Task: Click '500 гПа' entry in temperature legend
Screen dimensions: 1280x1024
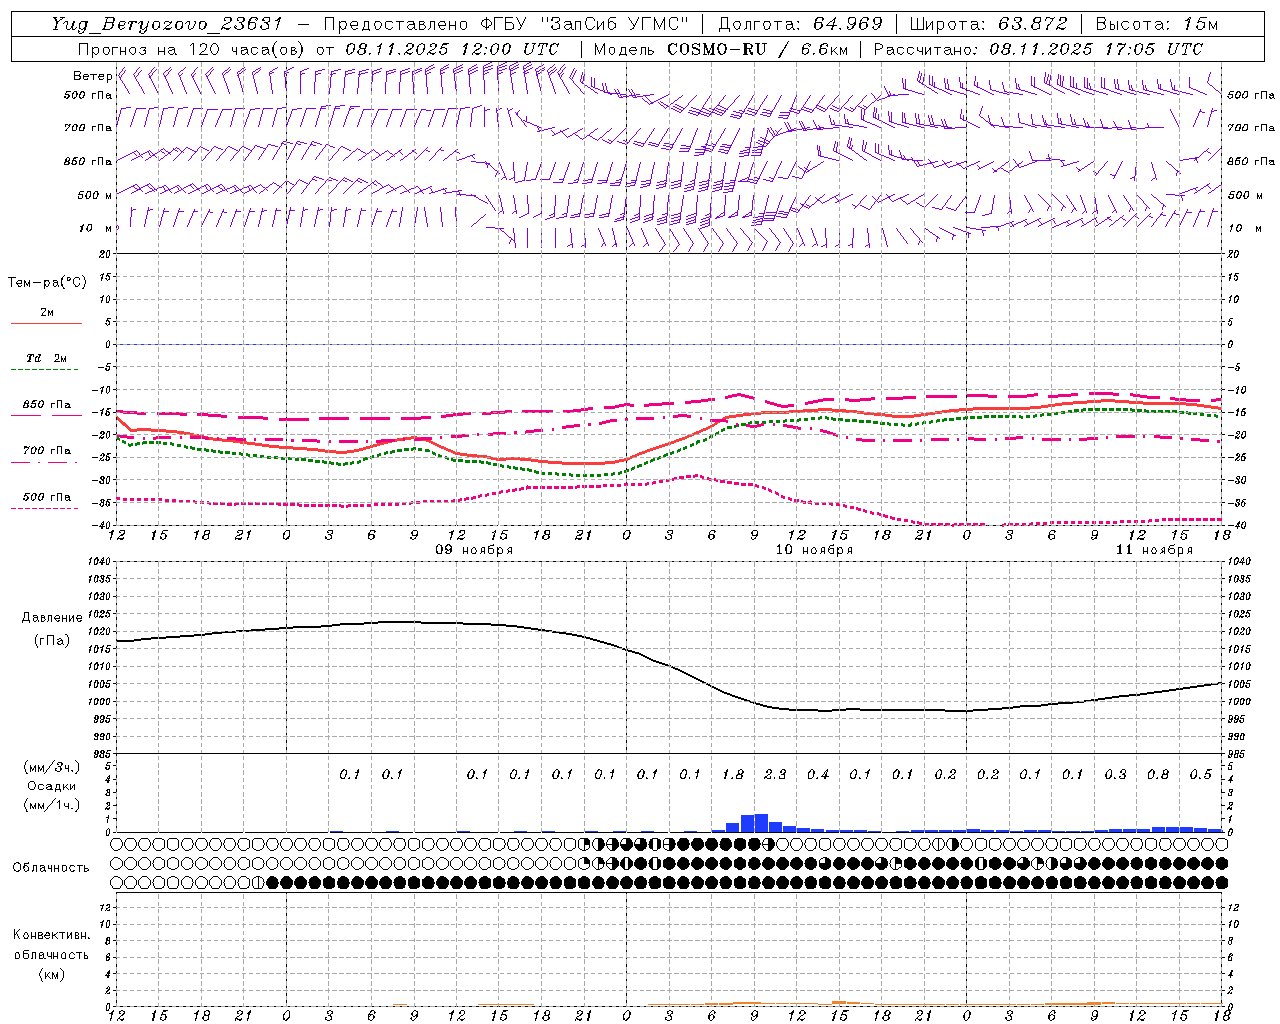Action: pyautogui.click(x=47, y=497)
